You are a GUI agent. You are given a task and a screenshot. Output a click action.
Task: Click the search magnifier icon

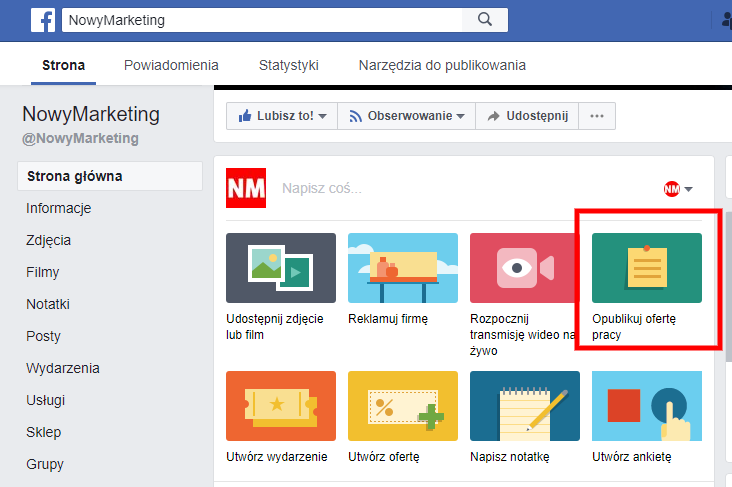click(x=485, y=20)
